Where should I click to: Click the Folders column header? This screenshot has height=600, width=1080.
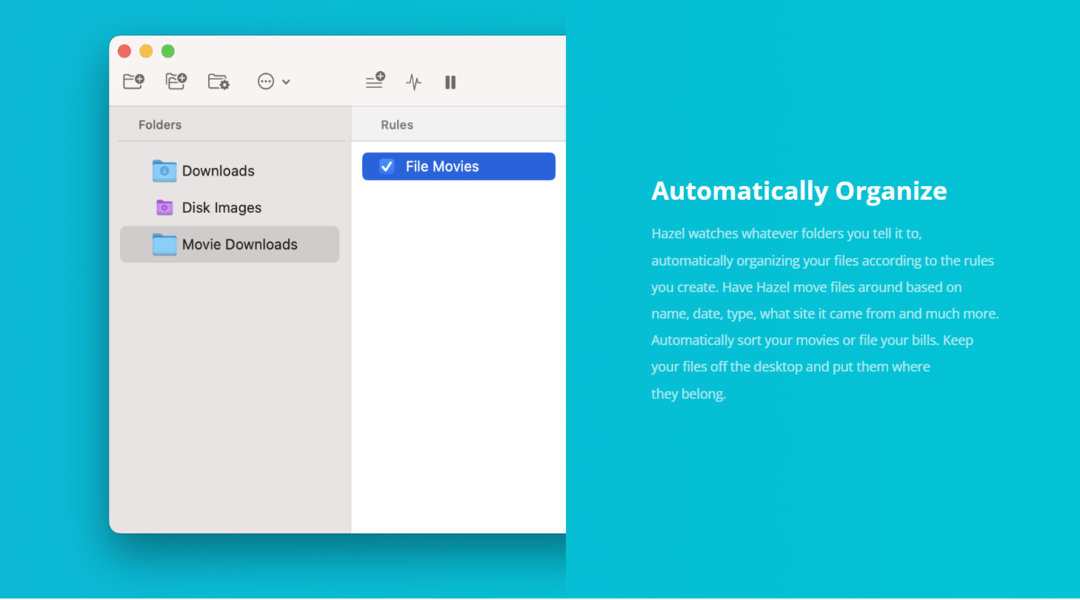click(x=160, y=125)
